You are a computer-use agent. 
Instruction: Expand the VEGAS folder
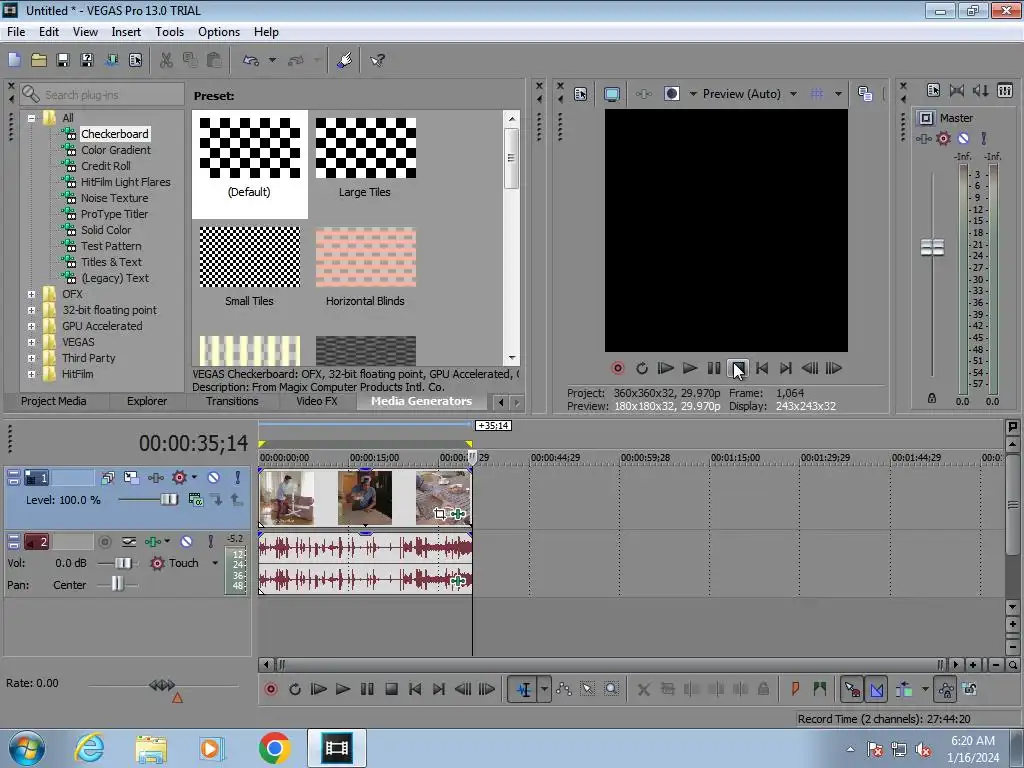[x=31, y=342]
